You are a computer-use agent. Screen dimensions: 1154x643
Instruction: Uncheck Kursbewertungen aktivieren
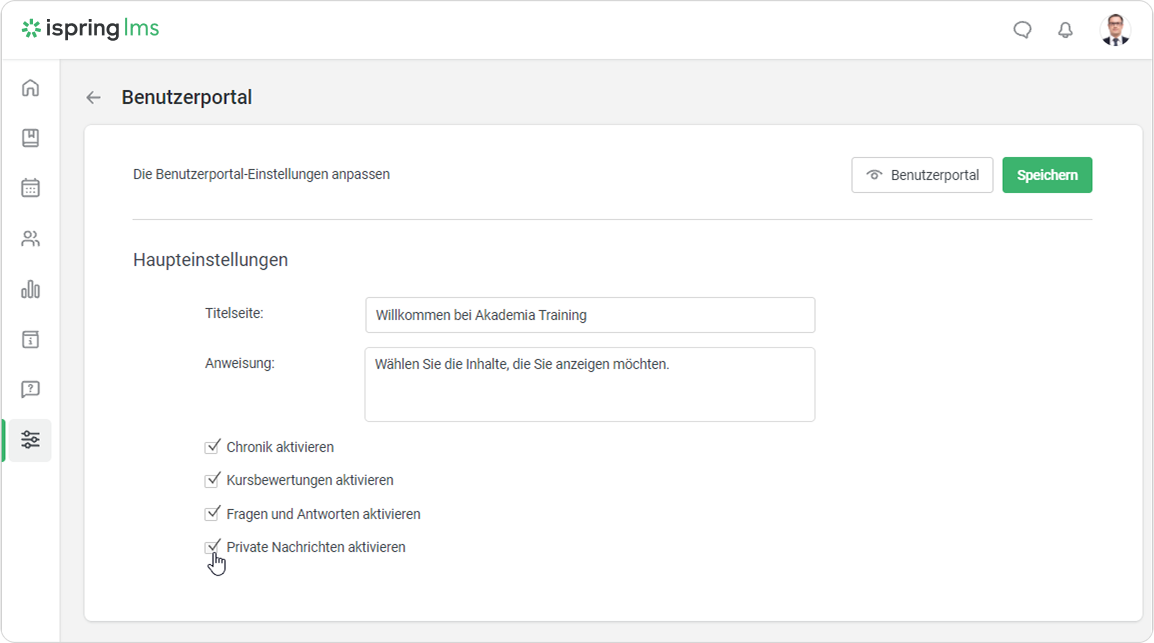click(x=212, y=480)
